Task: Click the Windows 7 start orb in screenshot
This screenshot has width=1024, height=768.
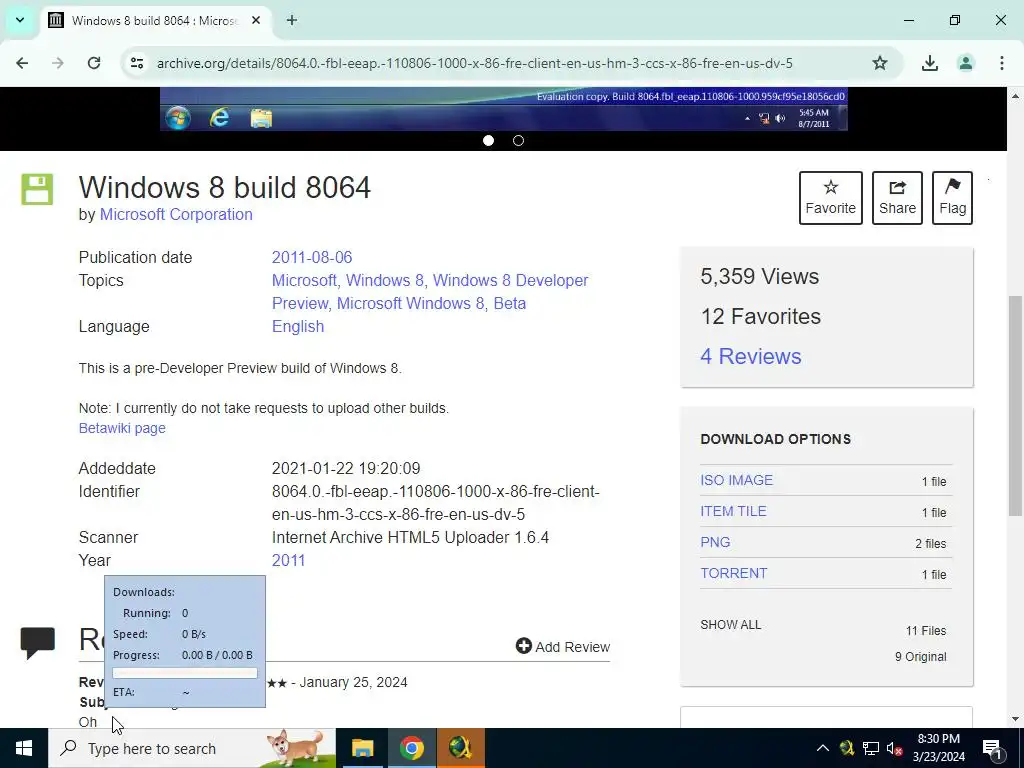Action: (178, 118)
